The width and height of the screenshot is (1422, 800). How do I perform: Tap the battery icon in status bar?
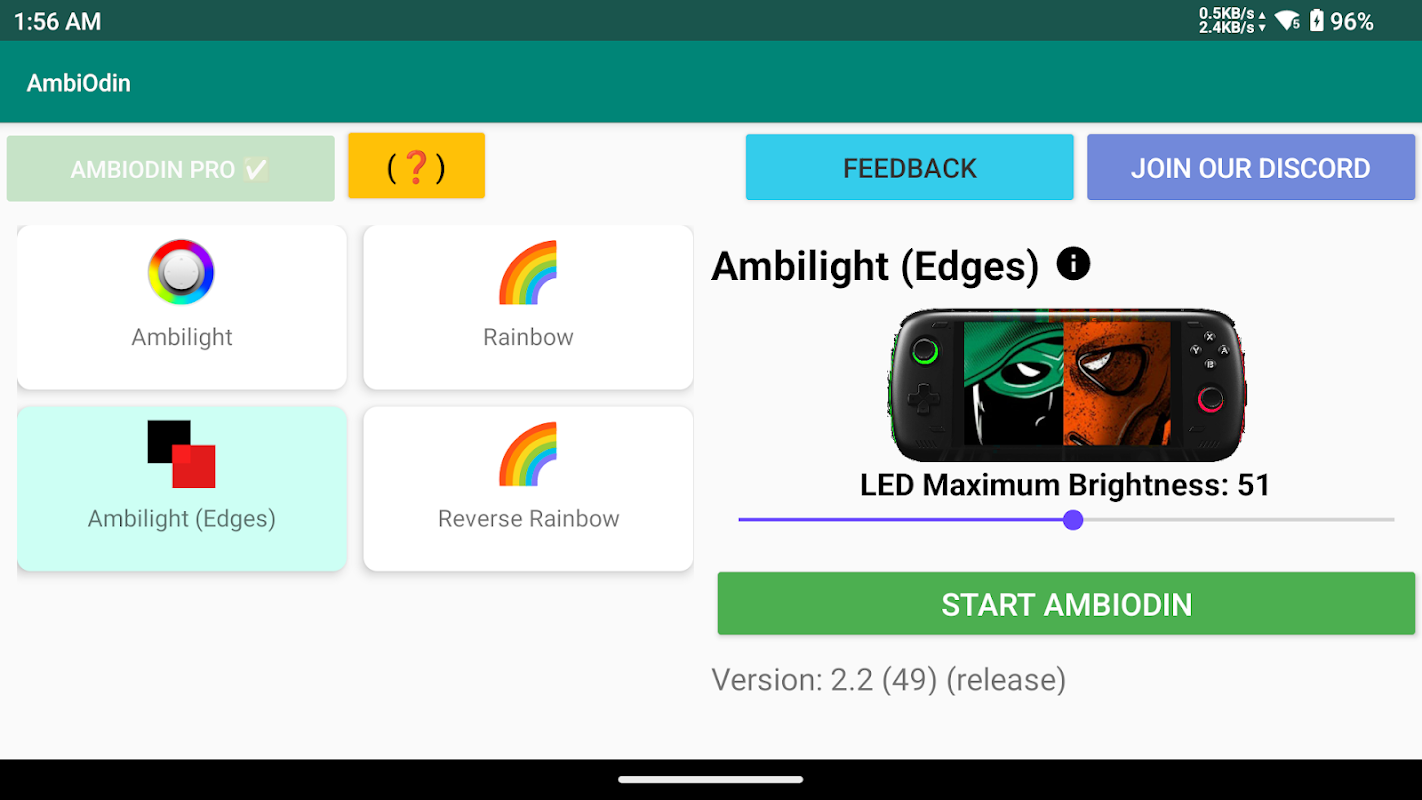click(x=1317, y=20)
